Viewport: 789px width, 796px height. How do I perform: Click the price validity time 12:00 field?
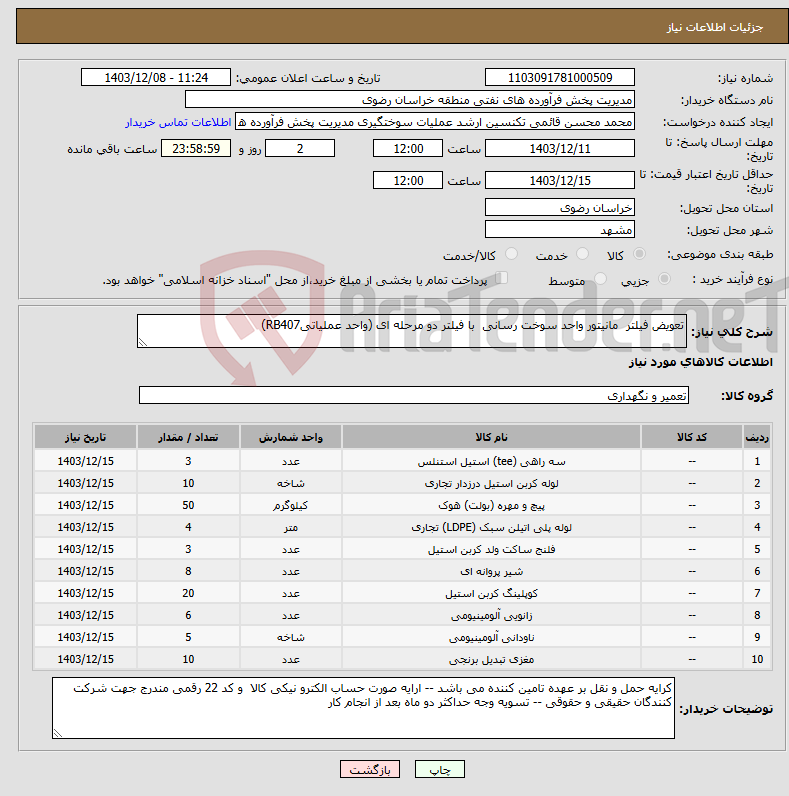[x=408, y=180]
